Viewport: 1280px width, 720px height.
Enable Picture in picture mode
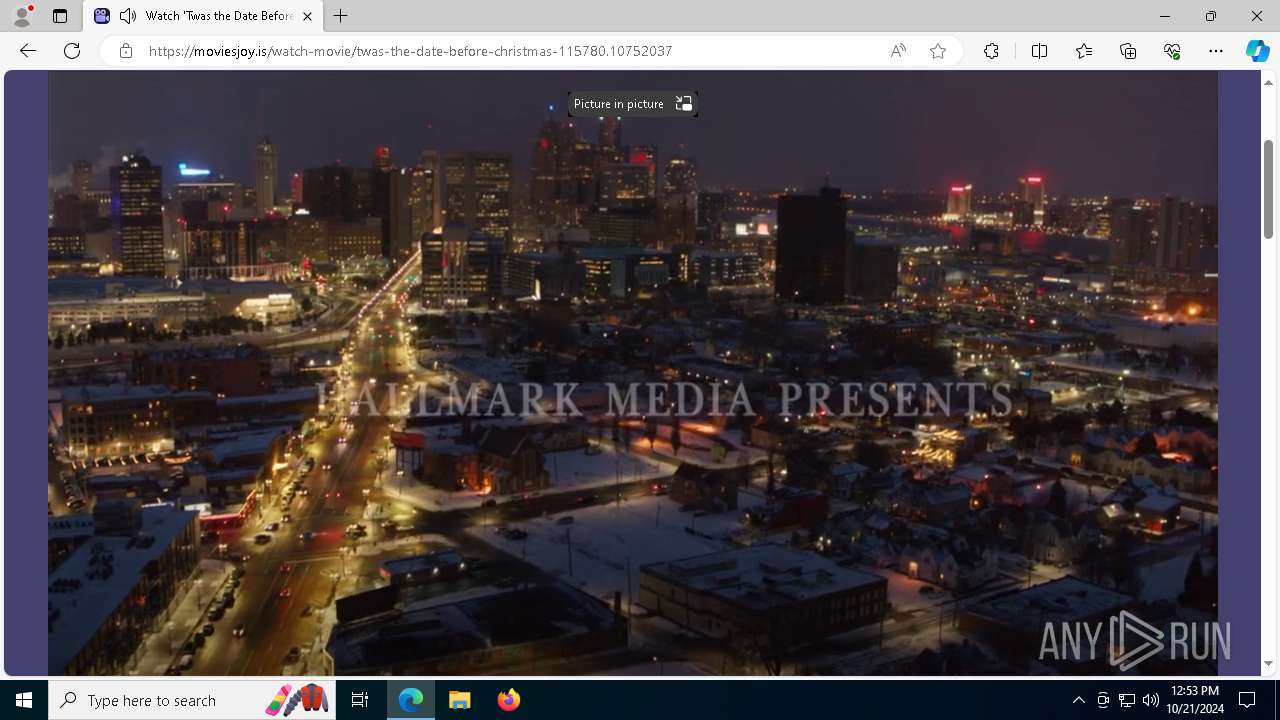point(633,104)
